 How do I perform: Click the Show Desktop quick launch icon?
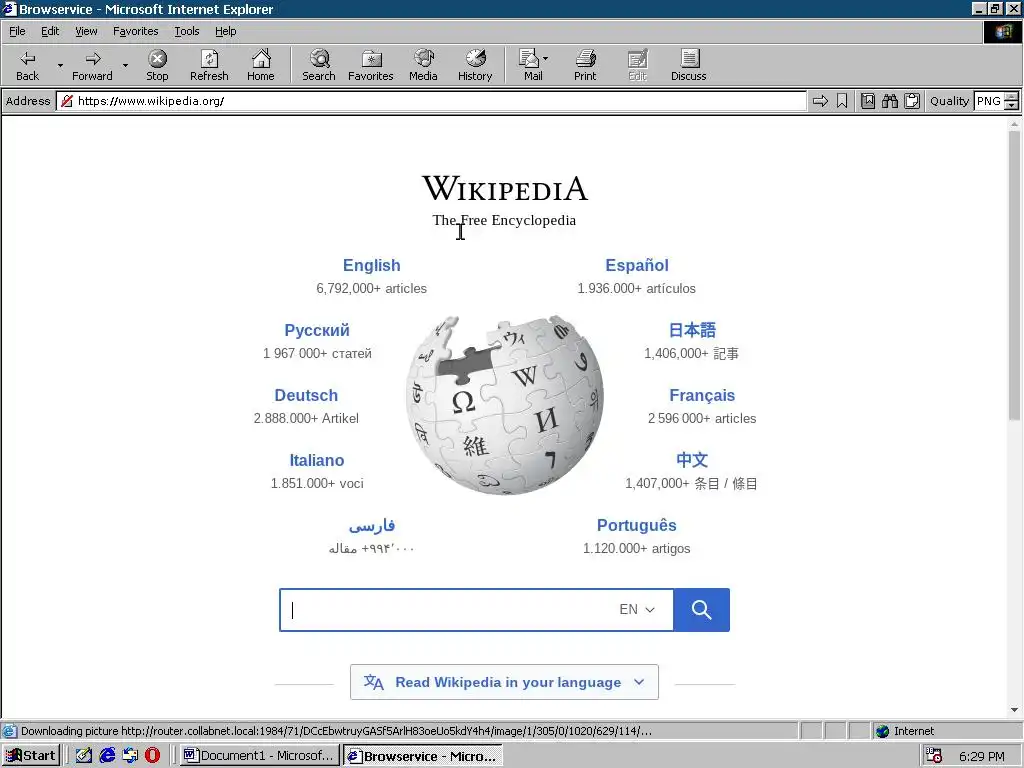click(84, 756)
